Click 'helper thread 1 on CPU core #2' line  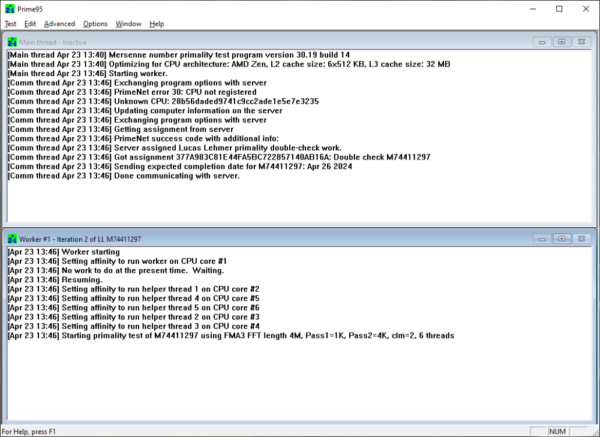click(134, 289)
